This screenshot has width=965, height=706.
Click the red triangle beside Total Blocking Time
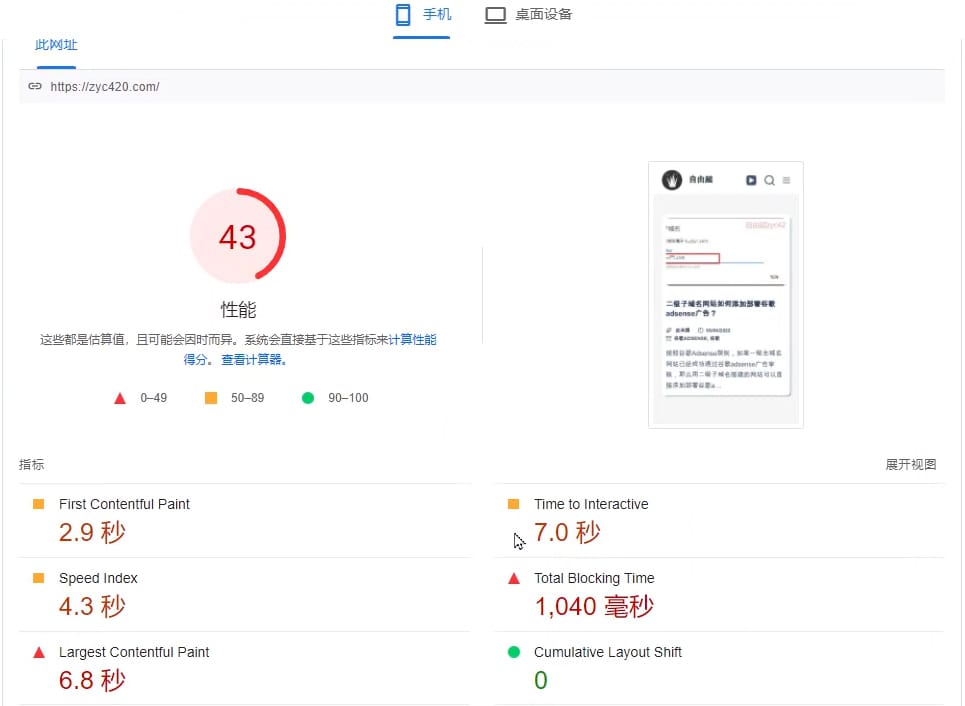pos(515,578)
